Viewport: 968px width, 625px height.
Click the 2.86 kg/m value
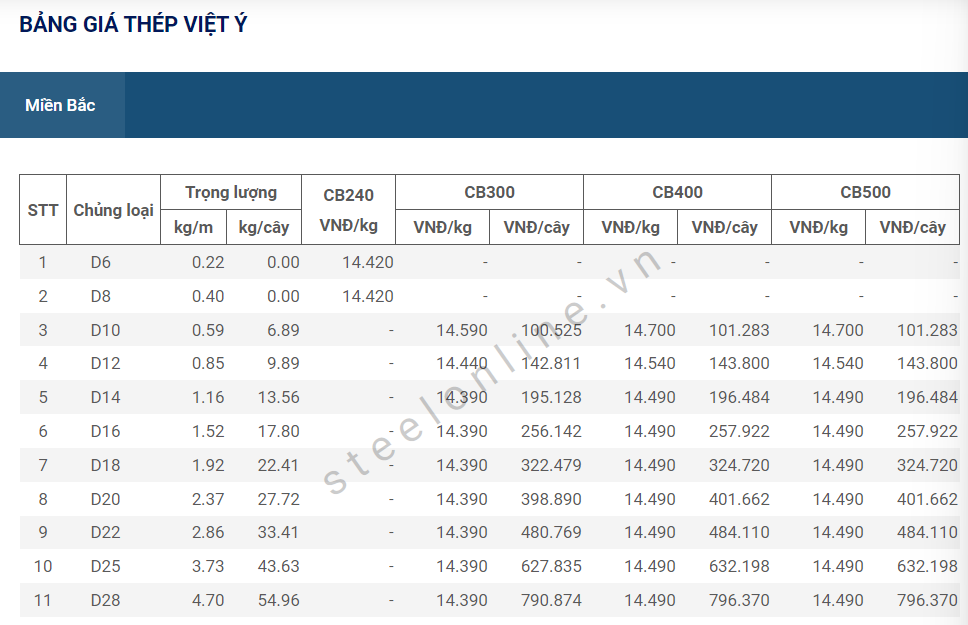[x=208, y=532]
